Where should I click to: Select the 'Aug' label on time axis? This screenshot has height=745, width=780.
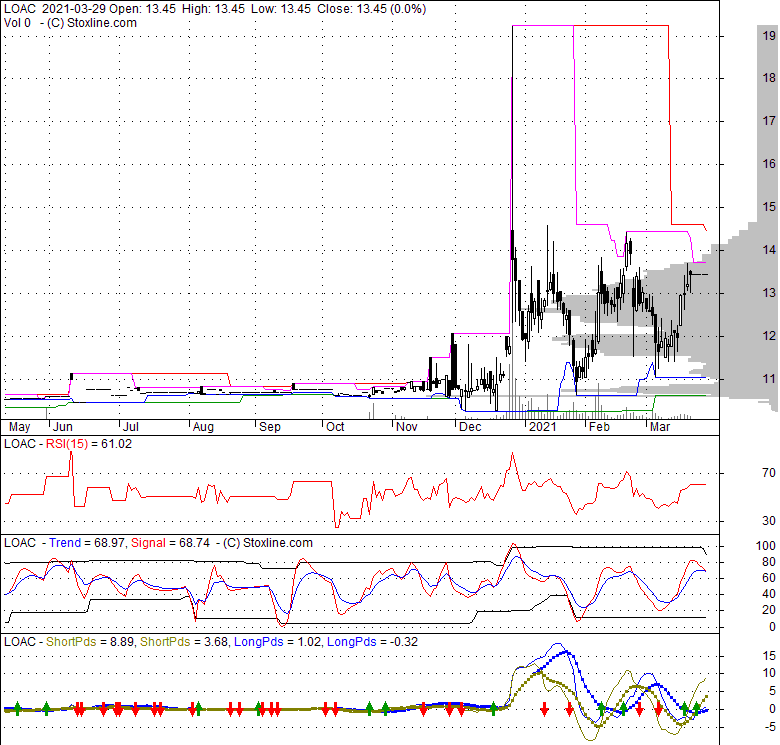pyautogui.click(x=203, y=427)
